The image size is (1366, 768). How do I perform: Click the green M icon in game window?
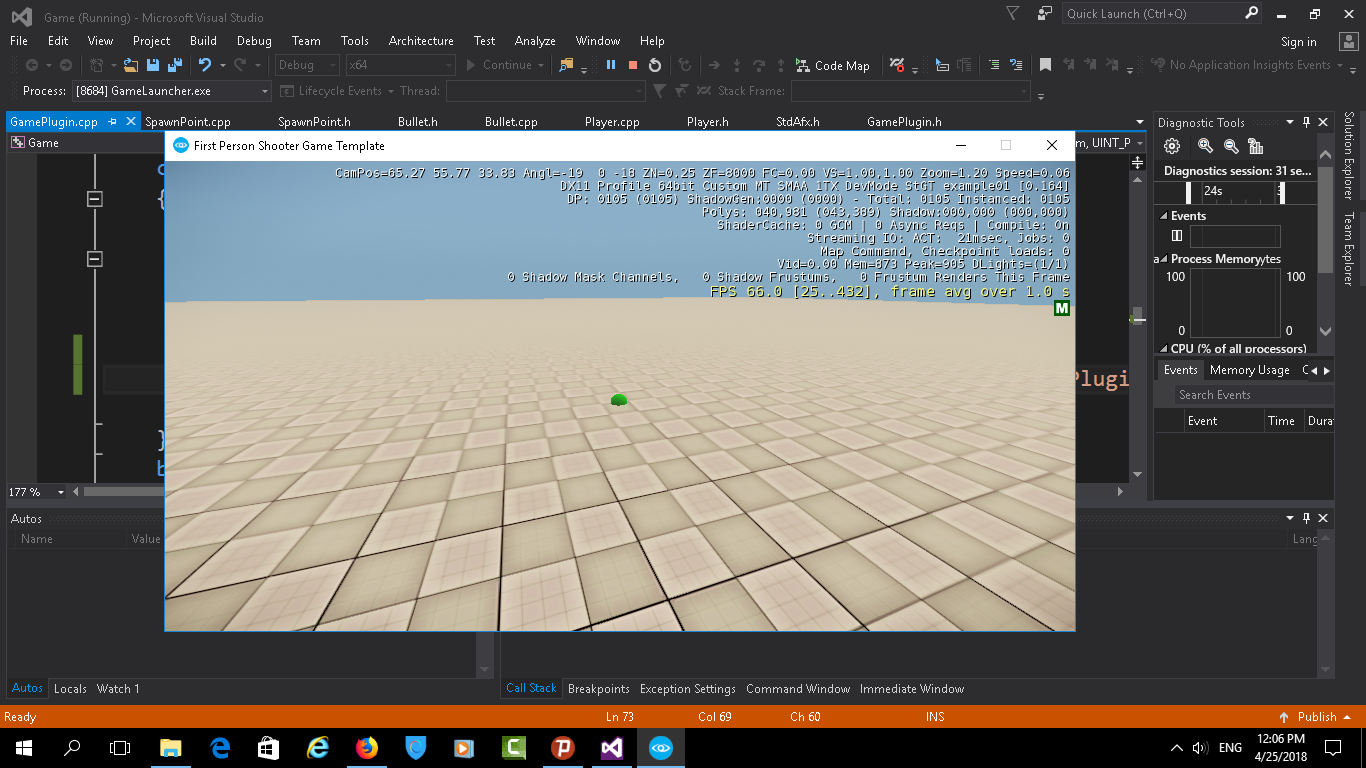tap(1062, 308)
